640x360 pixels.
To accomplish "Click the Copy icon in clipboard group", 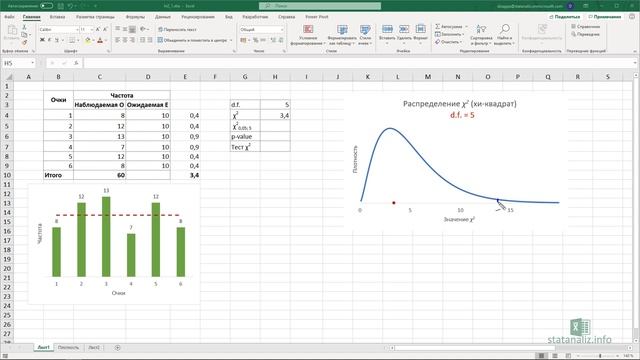I will click(x=24, y=35).
